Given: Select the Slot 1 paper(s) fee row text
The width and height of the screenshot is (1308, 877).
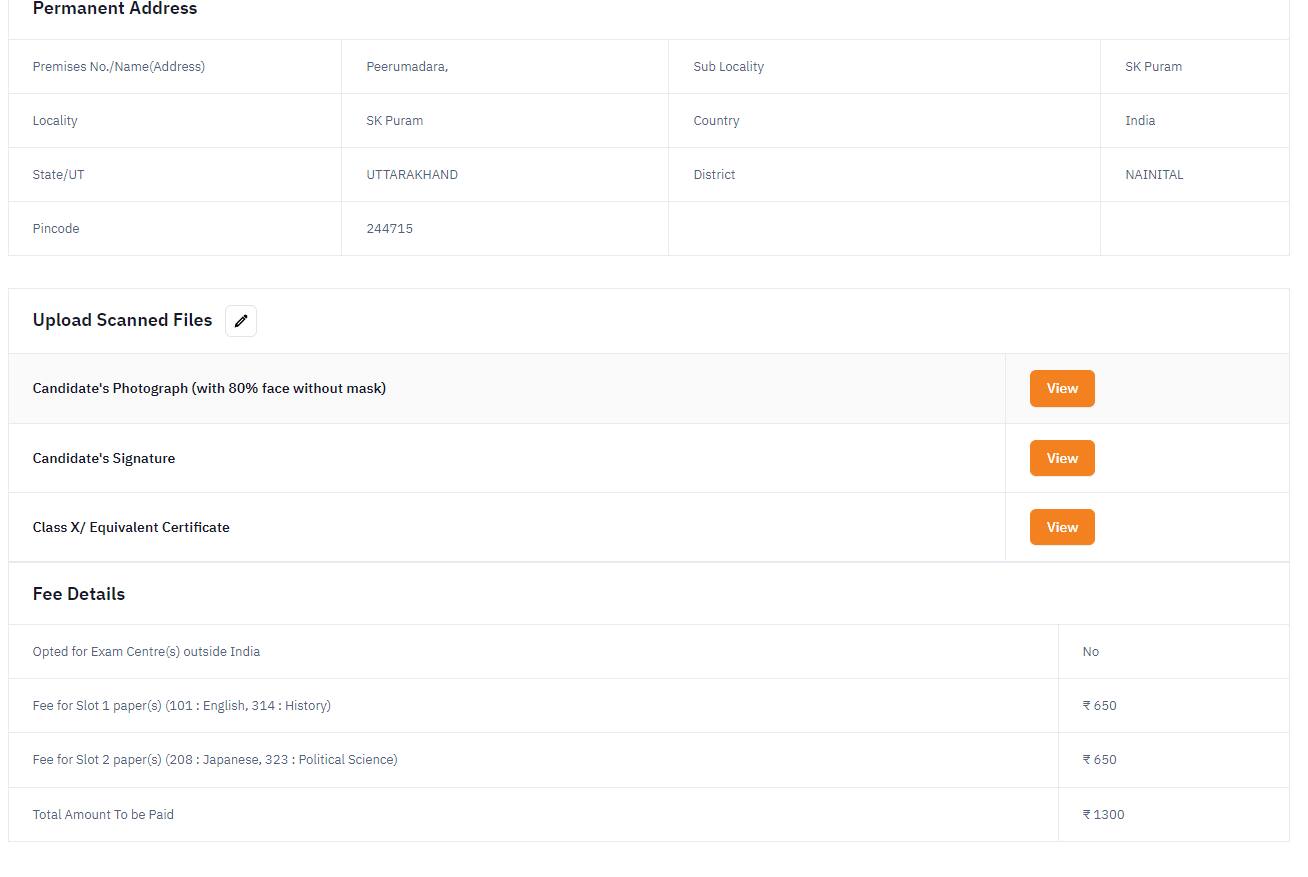Looking at the screenshot, I should [182, 706].
